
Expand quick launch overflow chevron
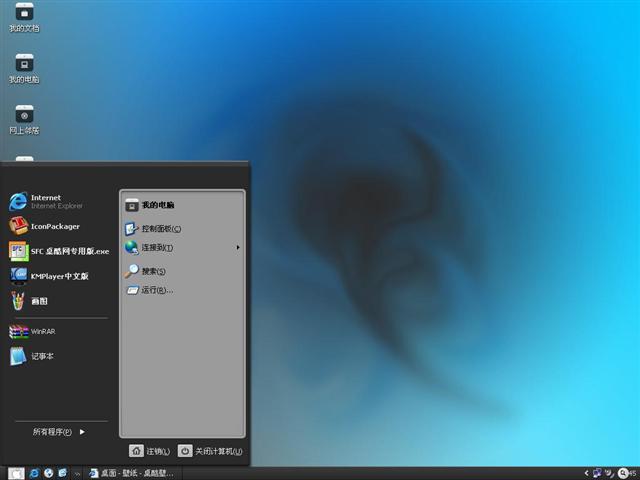click(77, 474)
